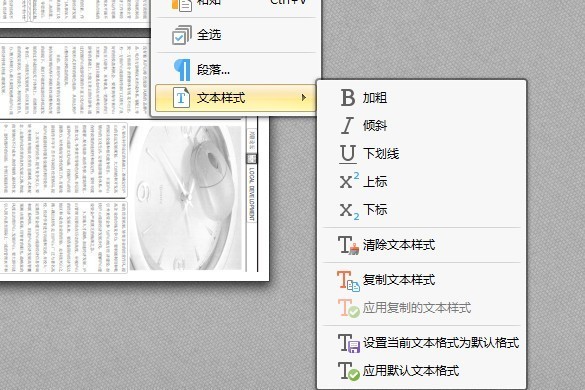Click the watch image in the document
Screen dimensions: 585x390
tap(185, 197)
